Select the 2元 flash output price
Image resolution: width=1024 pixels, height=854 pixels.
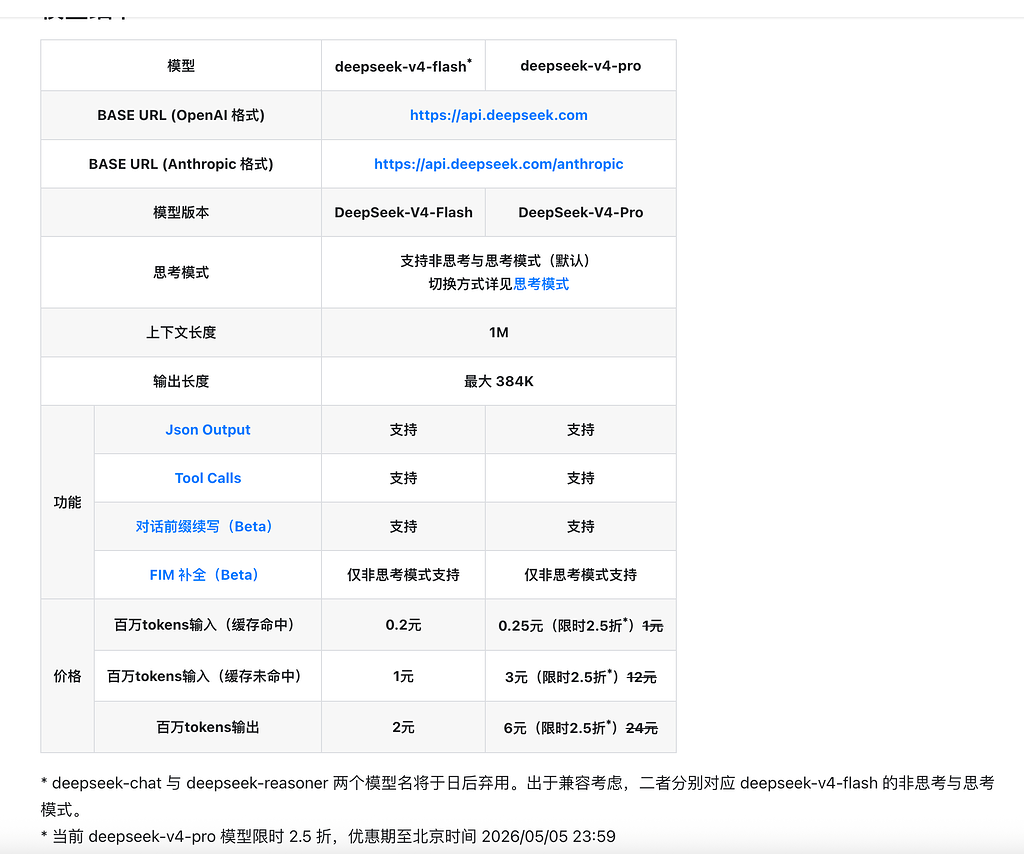[x=403, y=727]
